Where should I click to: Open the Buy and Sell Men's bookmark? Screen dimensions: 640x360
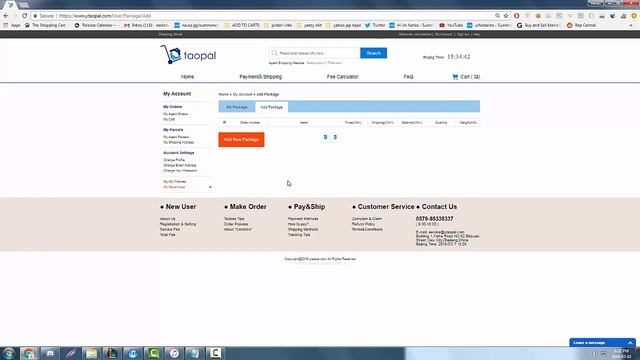click(x=538, y=25)
